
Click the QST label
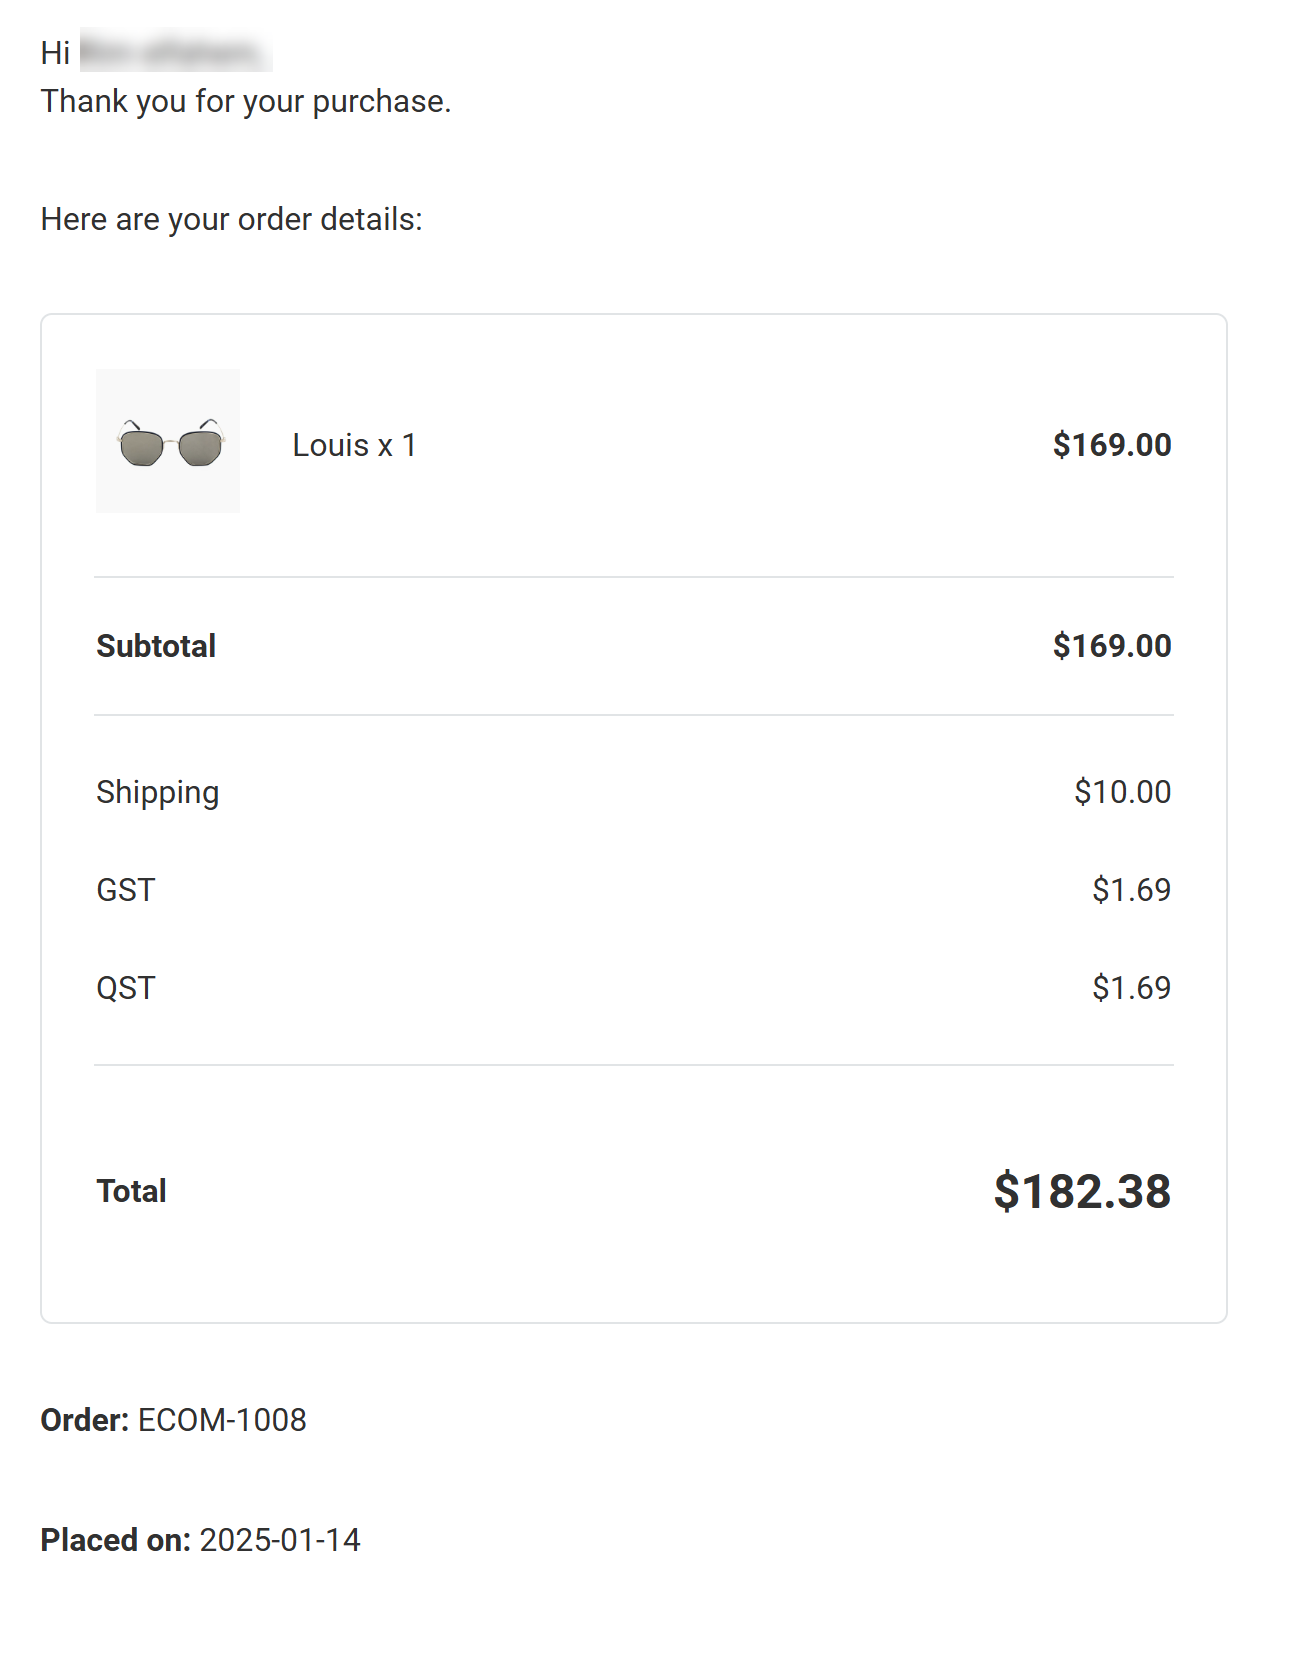click(125, 988)
